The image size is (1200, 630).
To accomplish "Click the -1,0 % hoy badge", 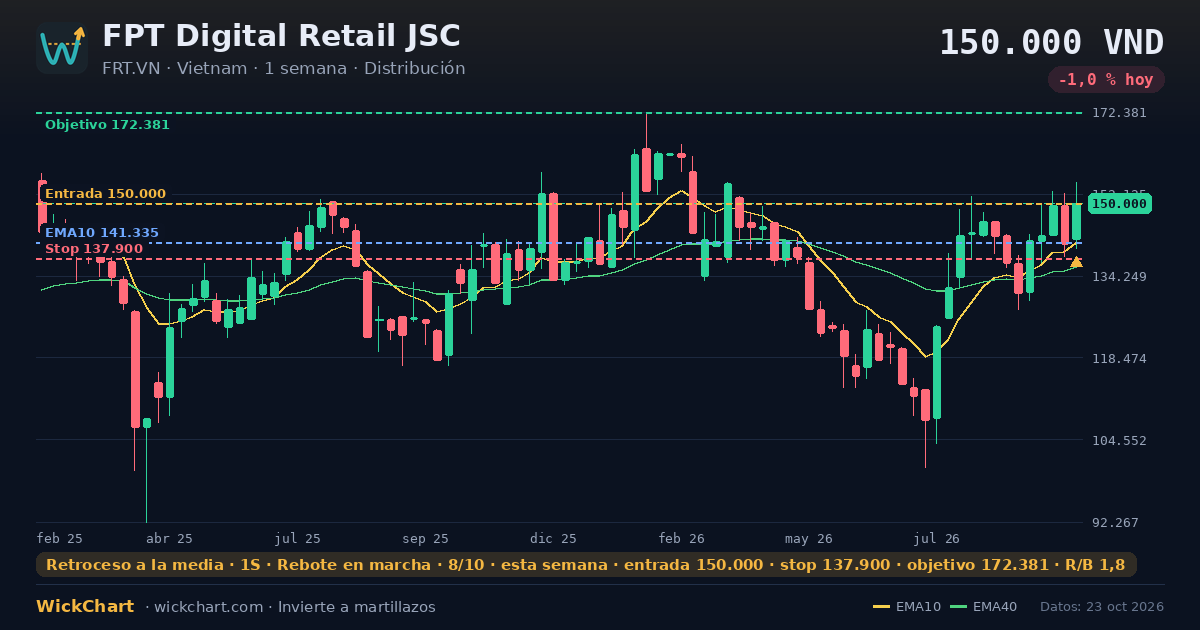I will click(1106, 80).
